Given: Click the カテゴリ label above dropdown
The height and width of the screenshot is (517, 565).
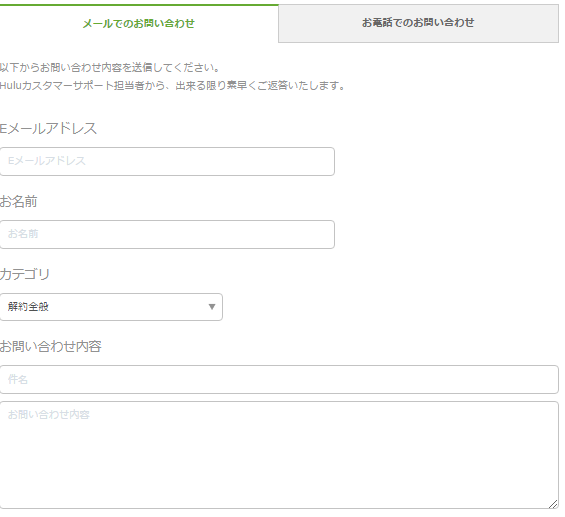Looking at the screenshot, I should click(25, 274).
